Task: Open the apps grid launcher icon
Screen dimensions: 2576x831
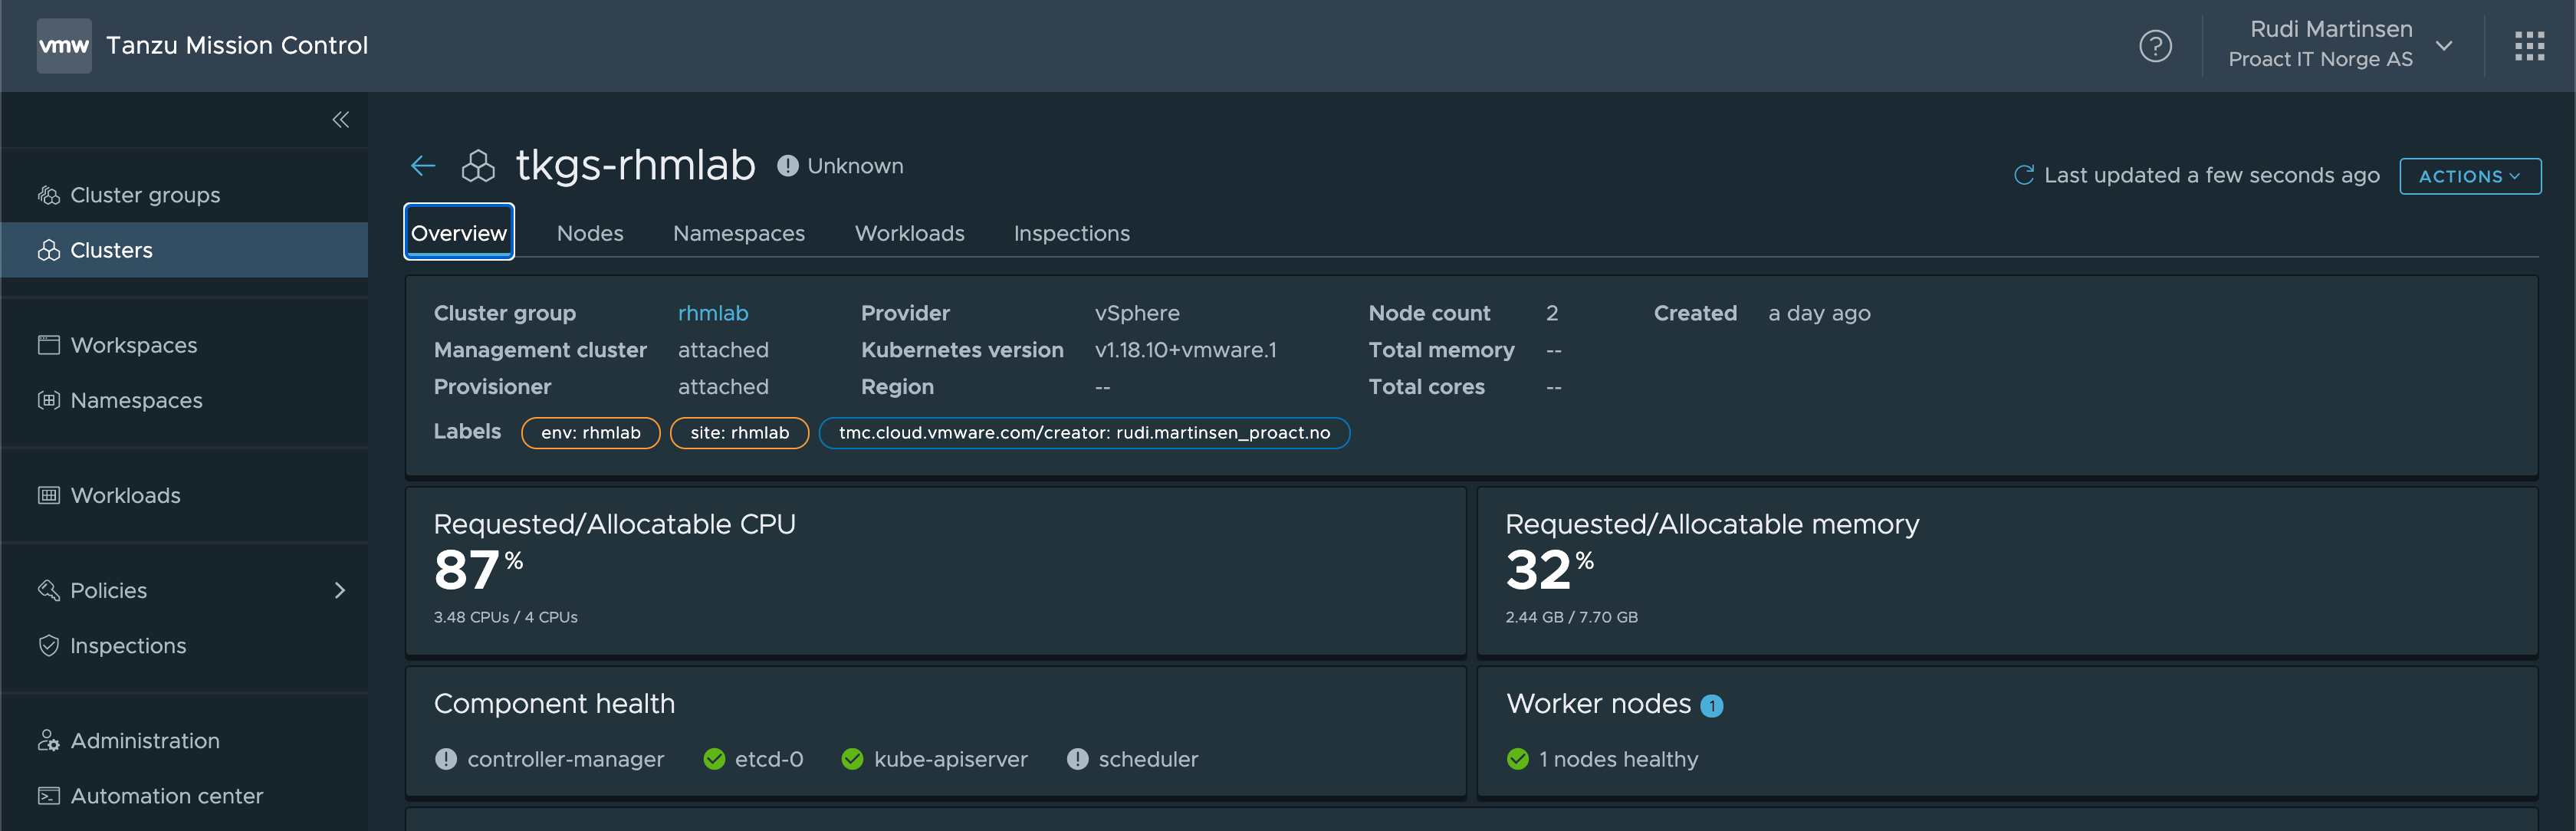Action: [2529, 46]
